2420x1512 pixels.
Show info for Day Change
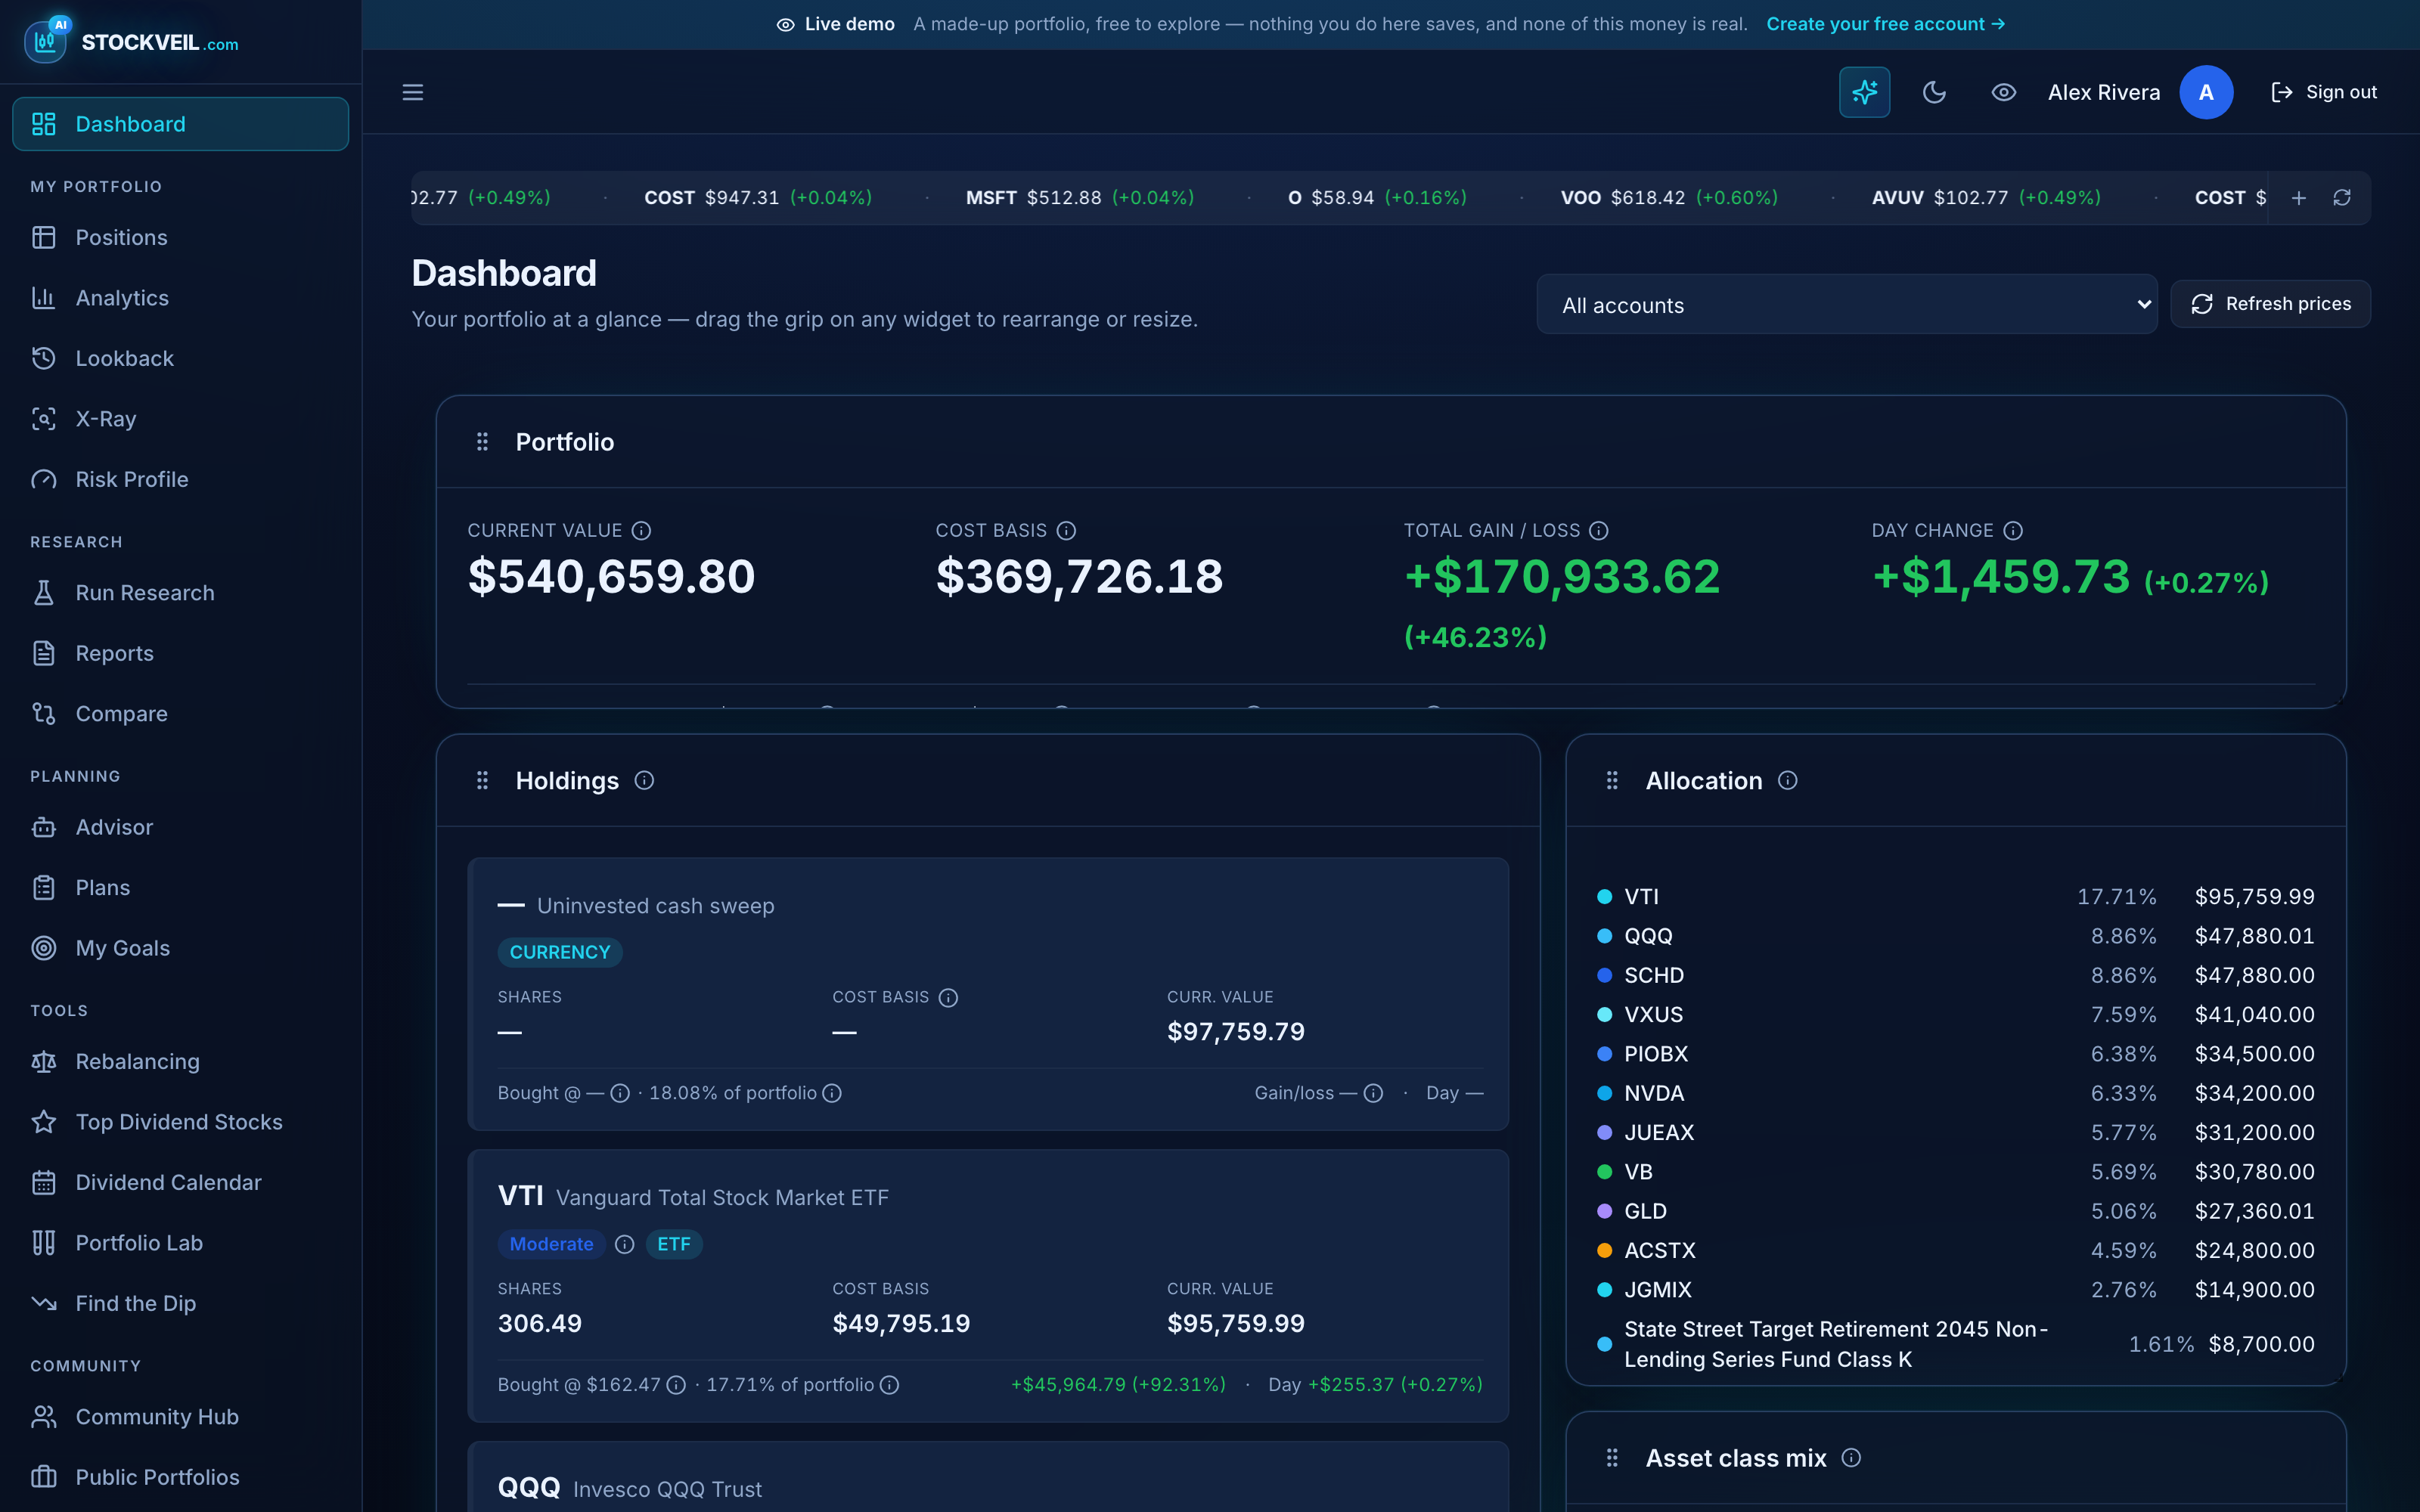[x=2013, y=530]
